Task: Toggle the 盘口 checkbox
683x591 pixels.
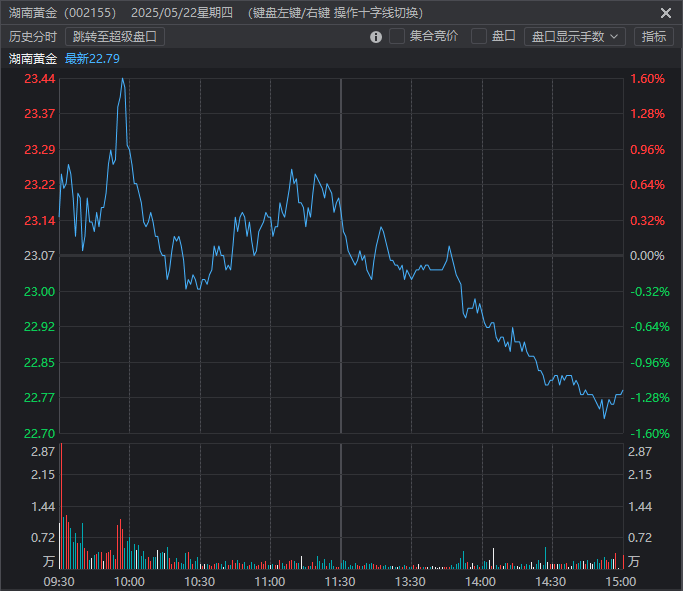Action: pyautogui.click(x=479, y=36)
